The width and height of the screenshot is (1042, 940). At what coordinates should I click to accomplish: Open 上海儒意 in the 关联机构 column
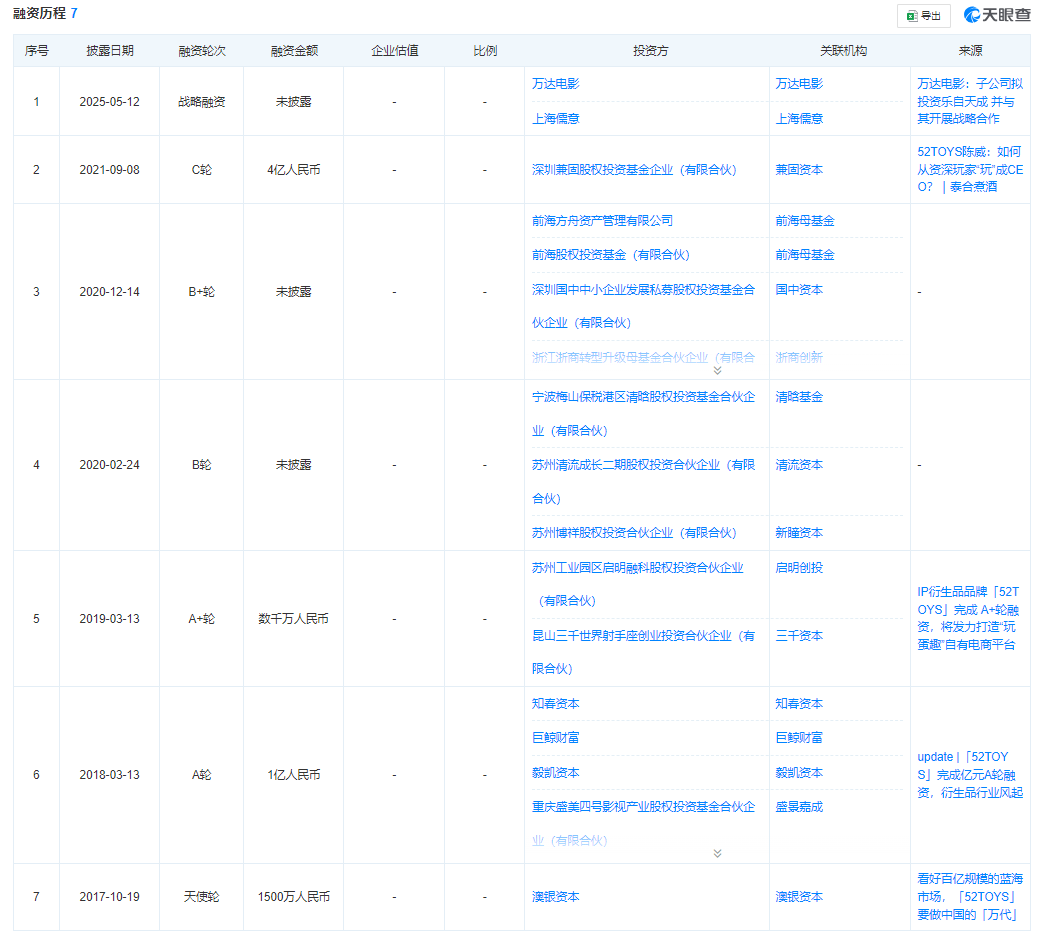[x=799, y=119]
